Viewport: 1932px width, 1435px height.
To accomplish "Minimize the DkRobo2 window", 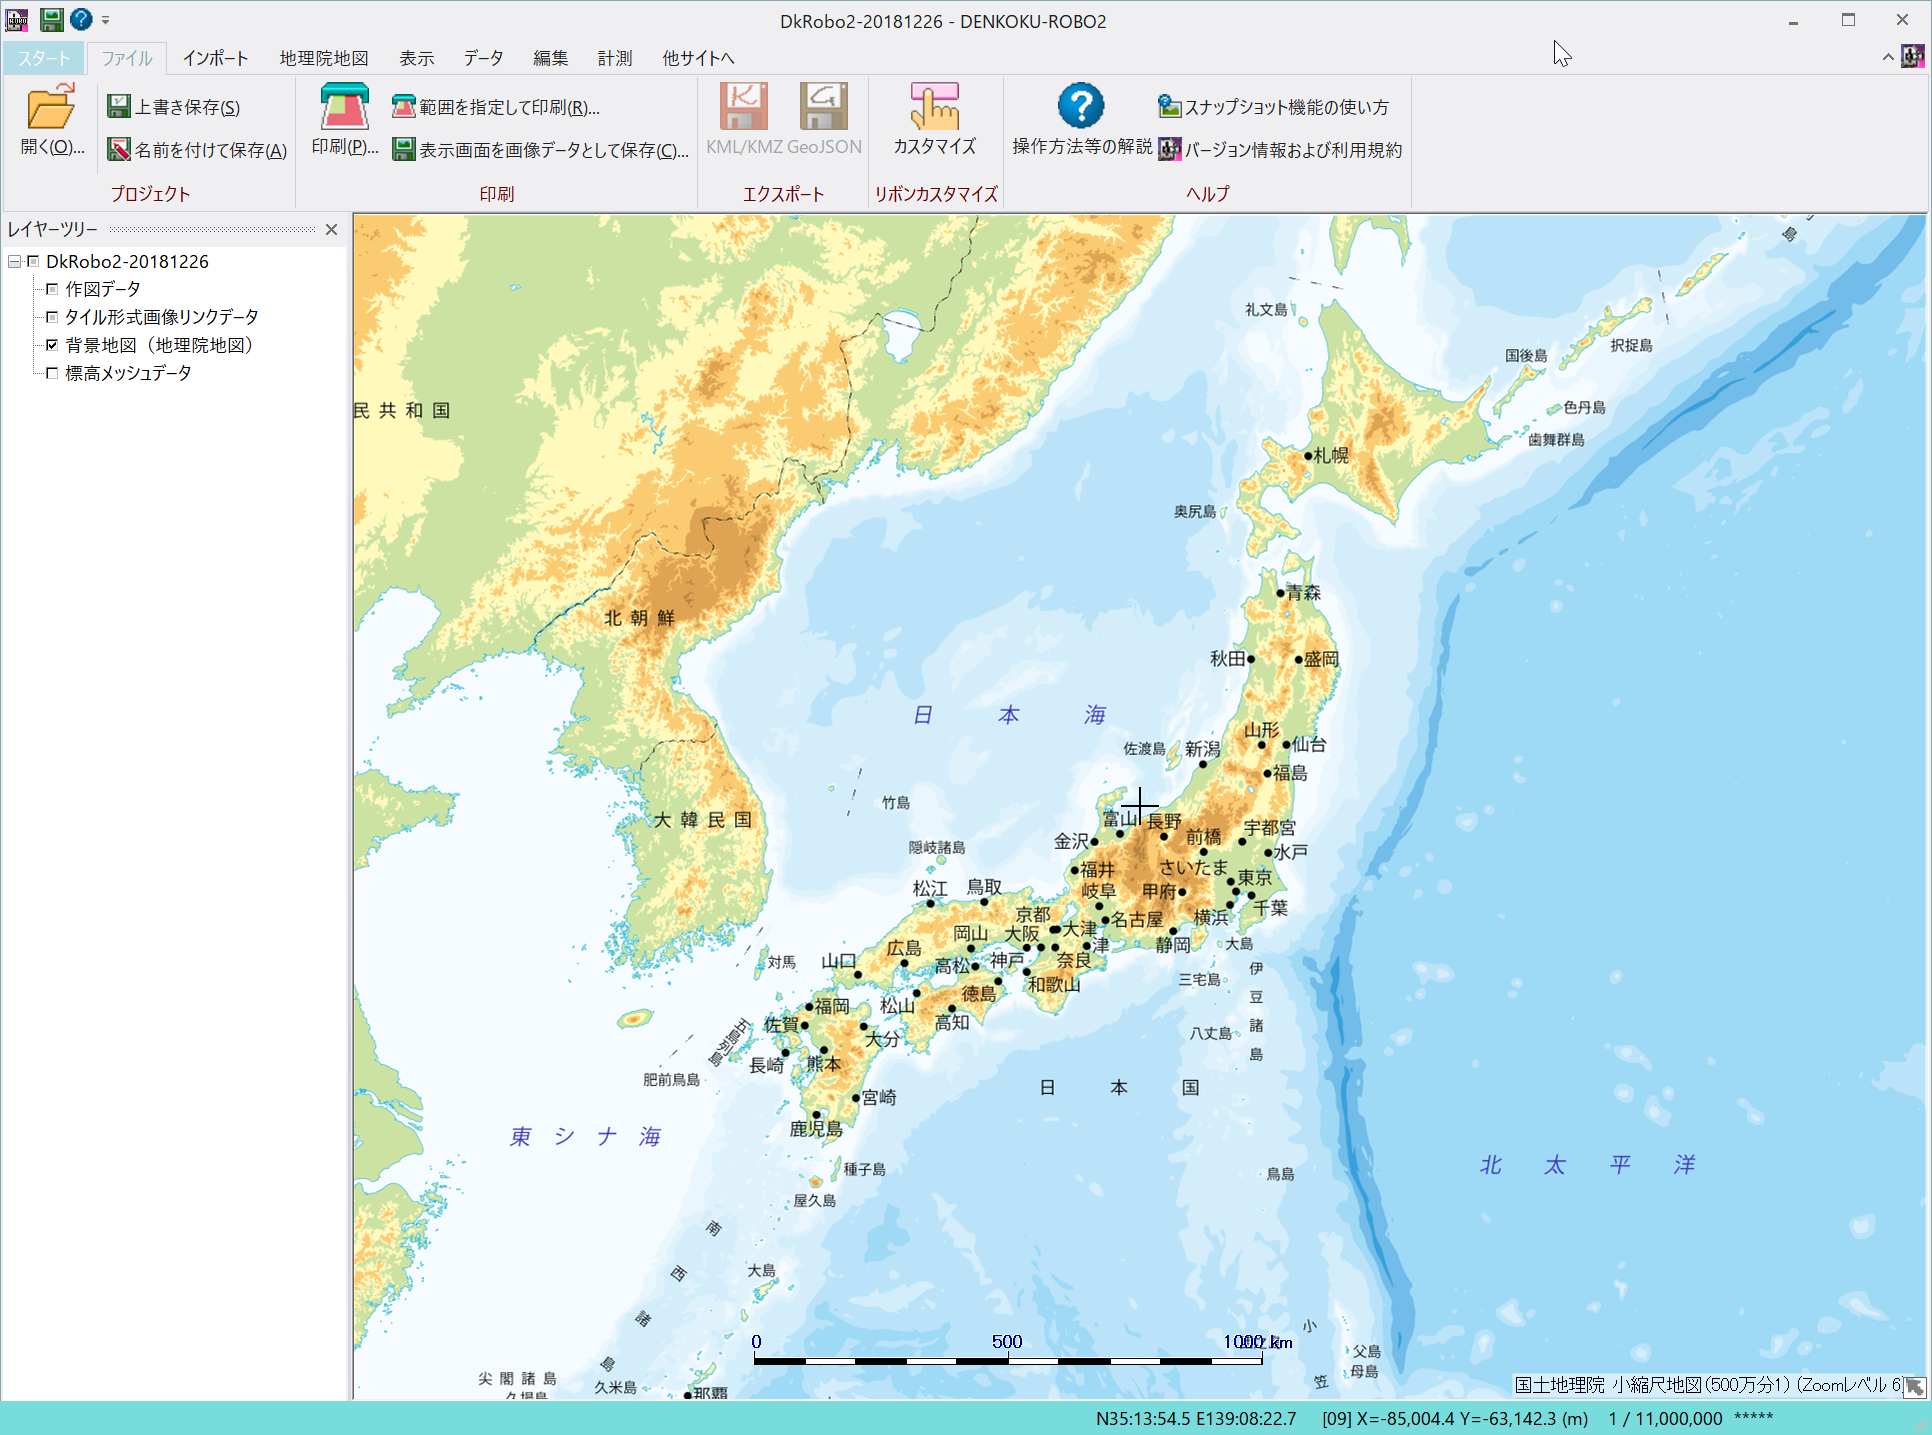I will (x=1793, y=20).
